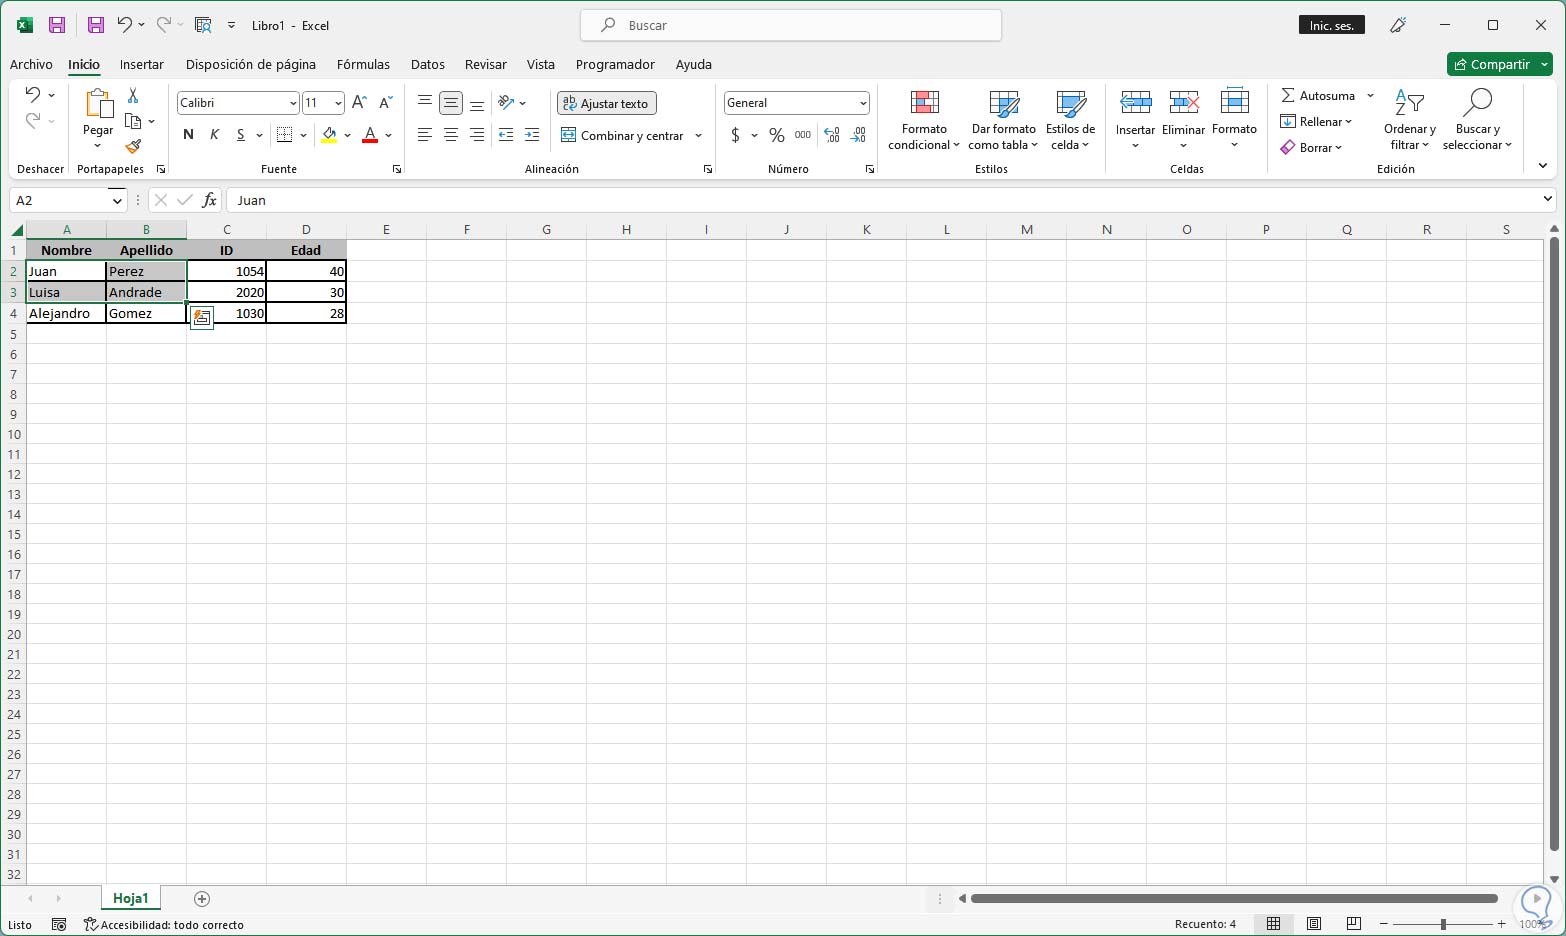Switch to the Fórmulas tab
The height and width of the screenshot is (936, 1566).
[x=363, y=64]
